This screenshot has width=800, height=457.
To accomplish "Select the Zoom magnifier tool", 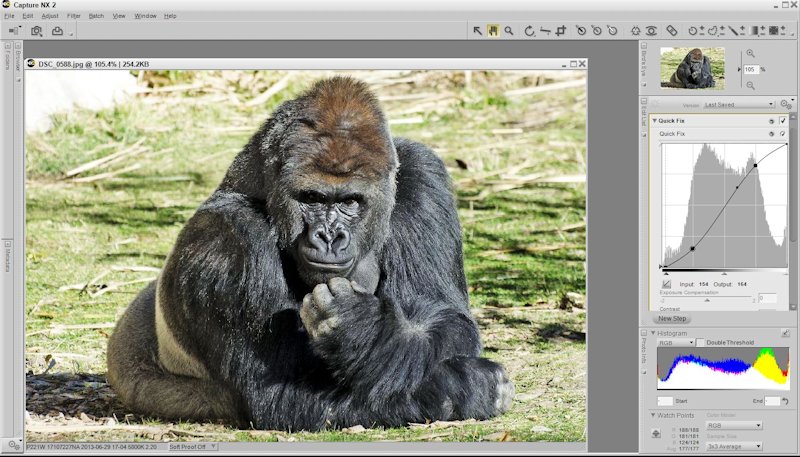I will pos(509,31).
